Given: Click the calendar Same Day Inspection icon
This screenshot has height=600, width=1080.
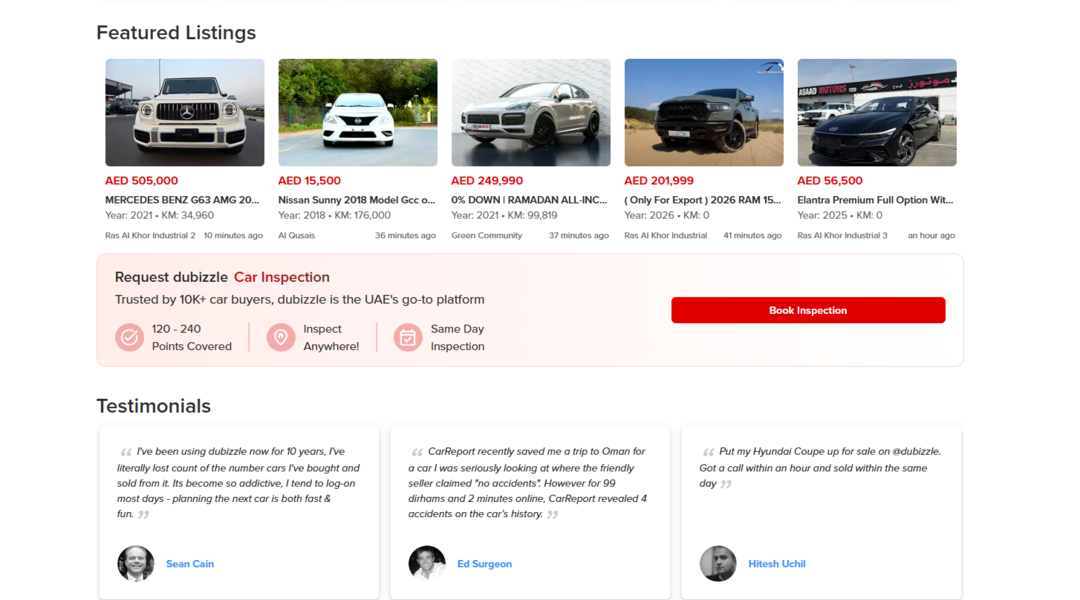Looking at the screenshot, I should (x=408, y=338).
